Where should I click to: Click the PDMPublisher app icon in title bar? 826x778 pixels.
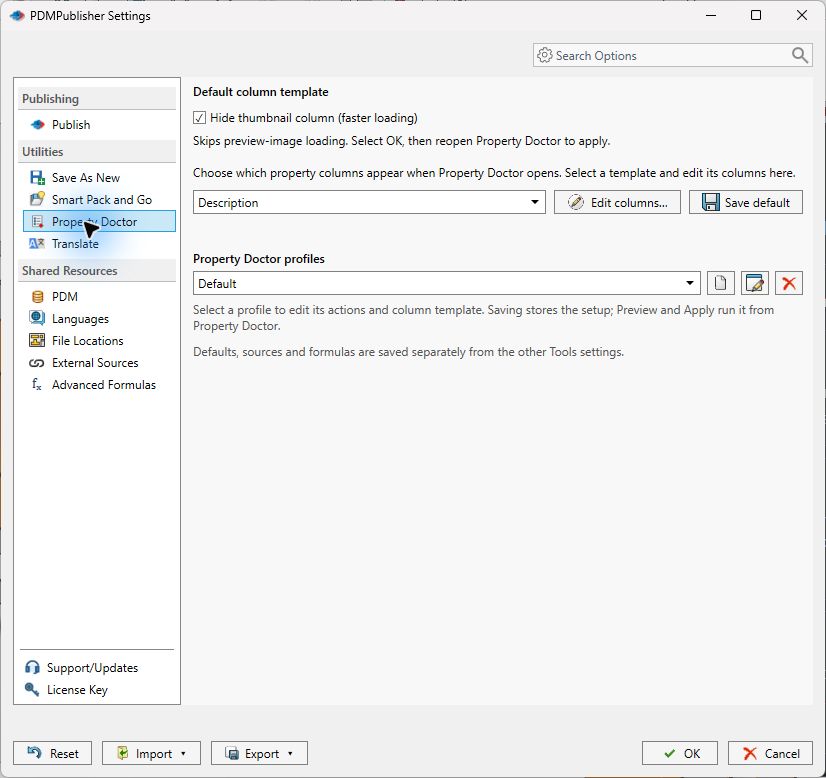(x=17, y=16)
